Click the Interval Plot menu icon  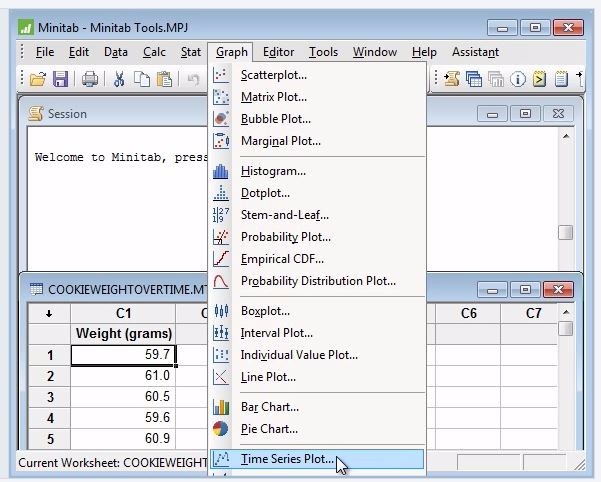pos(221,333)
